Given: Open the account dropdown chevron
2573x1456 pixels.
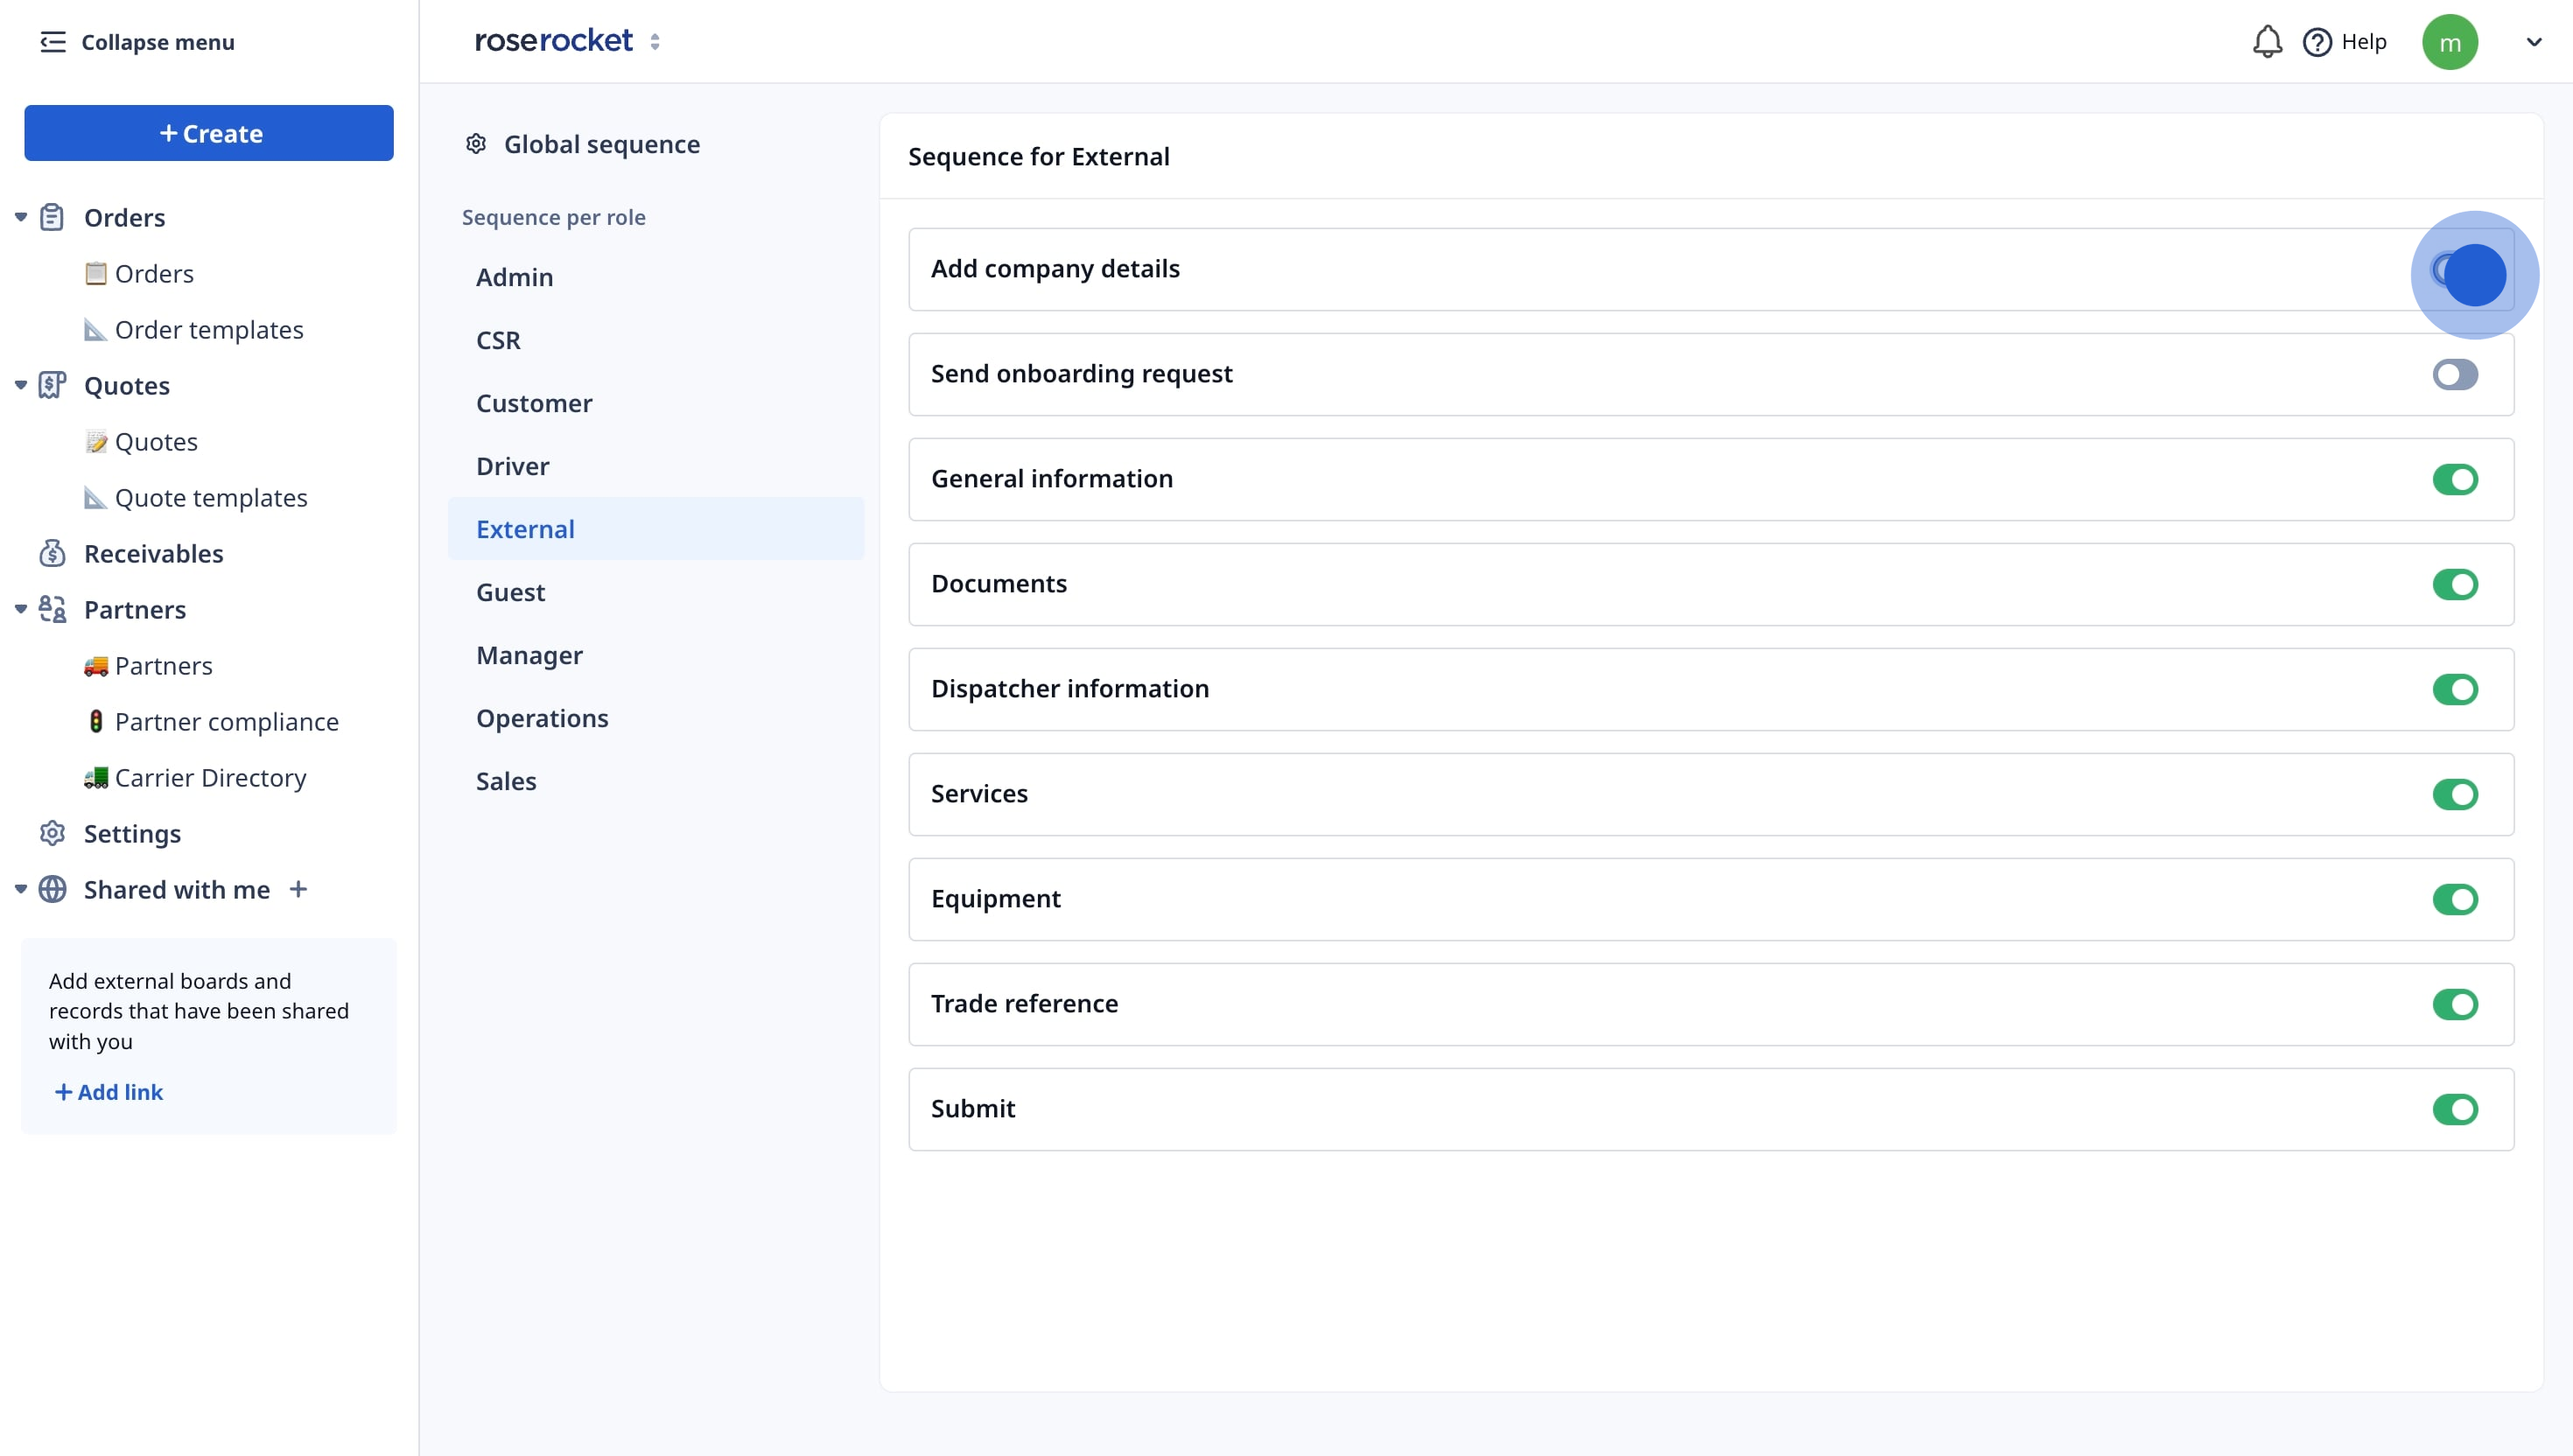Looking at the screenshot, I should click(x=2533, y=42).
